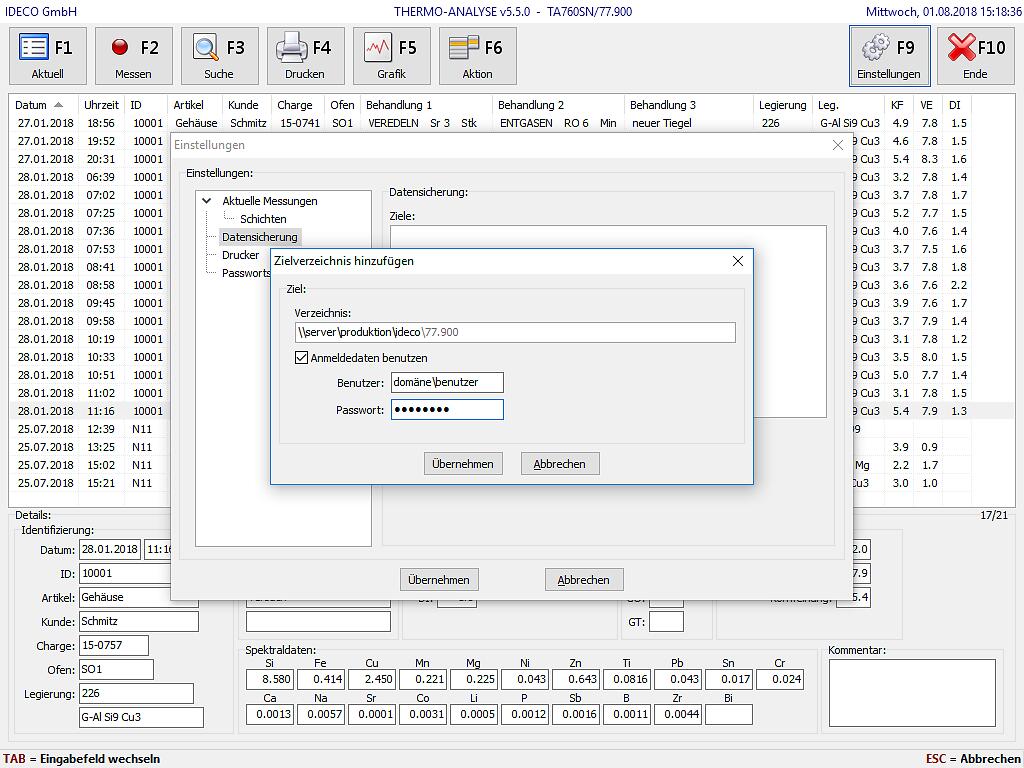
Task: Exit via the F10 Ende icon
Action: (x=975, y=56)
